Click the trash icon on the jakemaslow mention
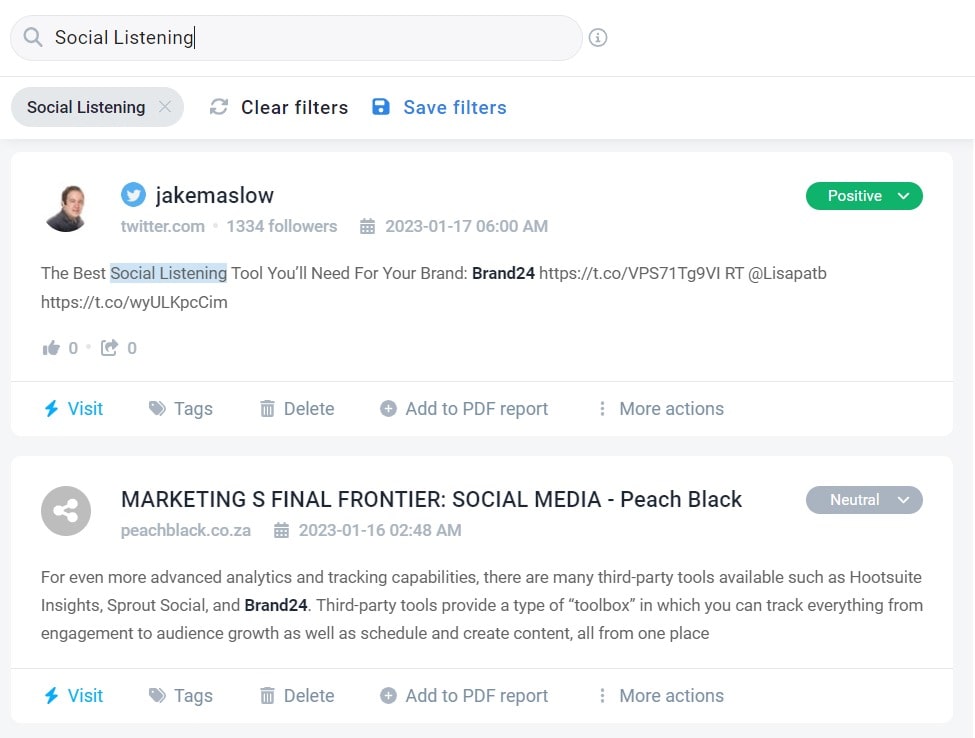This screenshot has width=975, height=738. pos(267,408)
